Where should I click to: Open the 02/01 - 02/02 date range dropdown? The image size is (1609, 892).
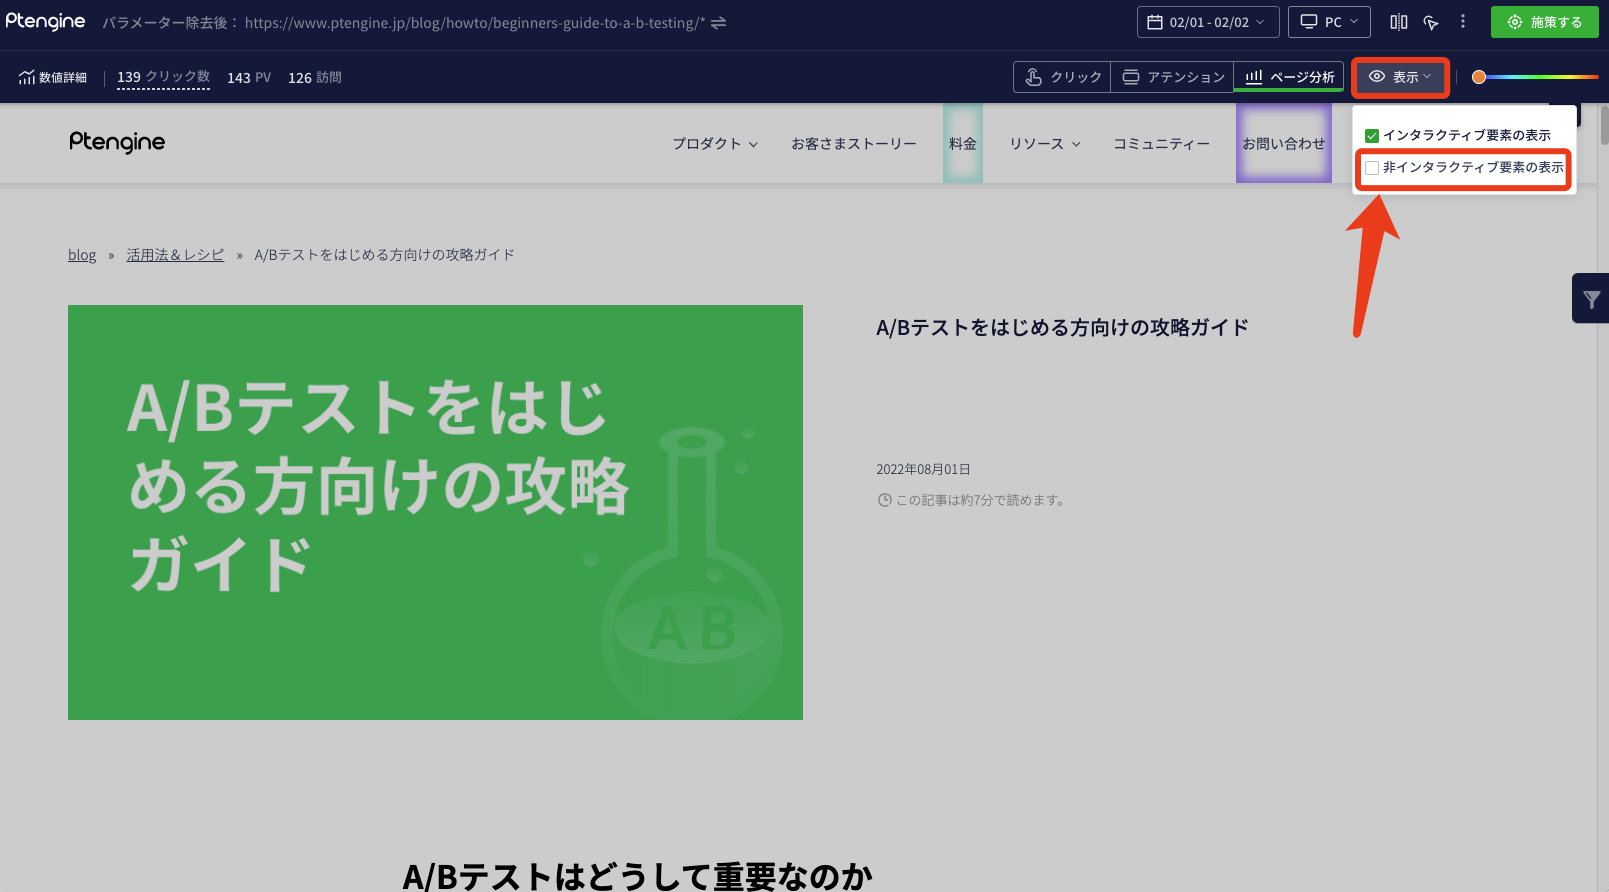tap(1208, 22)
